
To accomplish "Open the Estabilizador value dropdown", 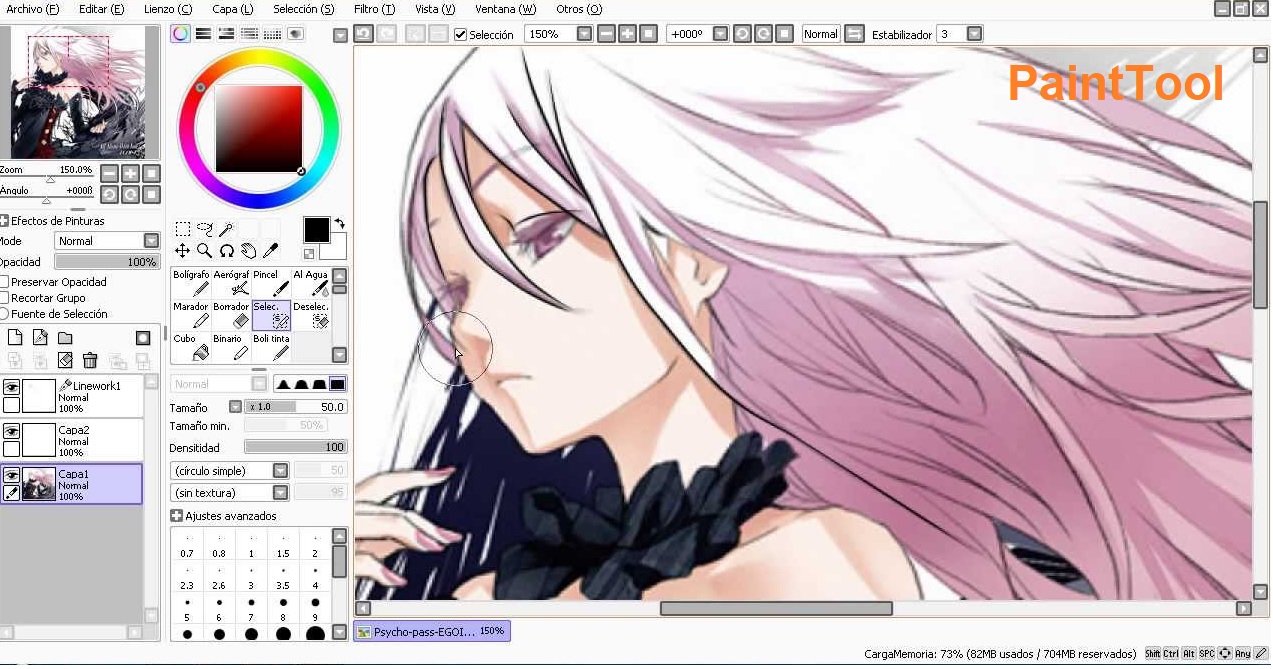I will tap(974, 34).
